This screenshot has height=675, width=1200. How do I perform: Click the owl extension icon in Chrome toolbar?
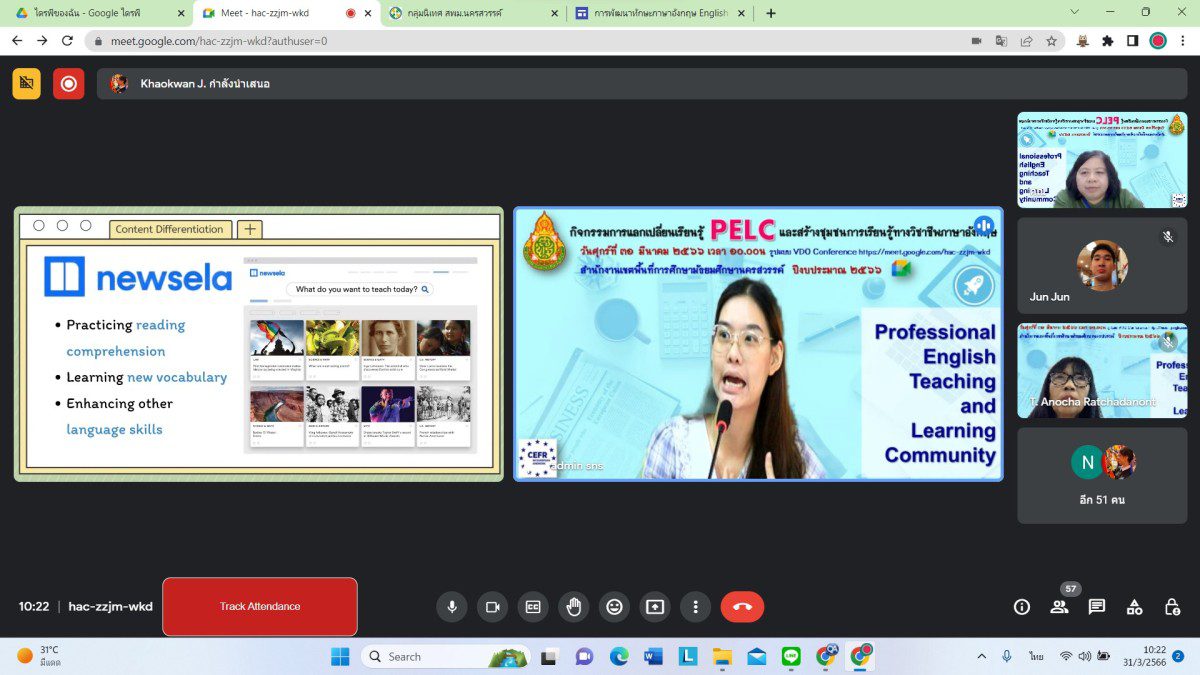1082,41
